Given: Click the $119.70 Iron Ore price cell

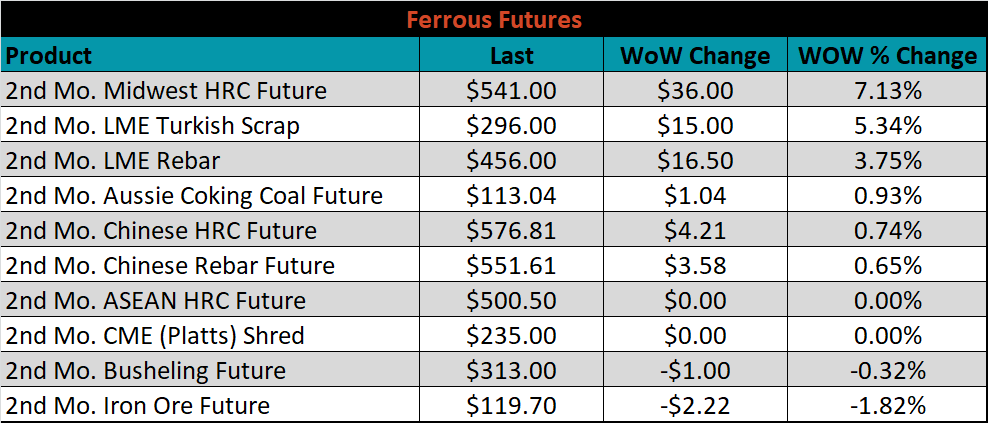Looking at the screenshot, I should [512, 405].
